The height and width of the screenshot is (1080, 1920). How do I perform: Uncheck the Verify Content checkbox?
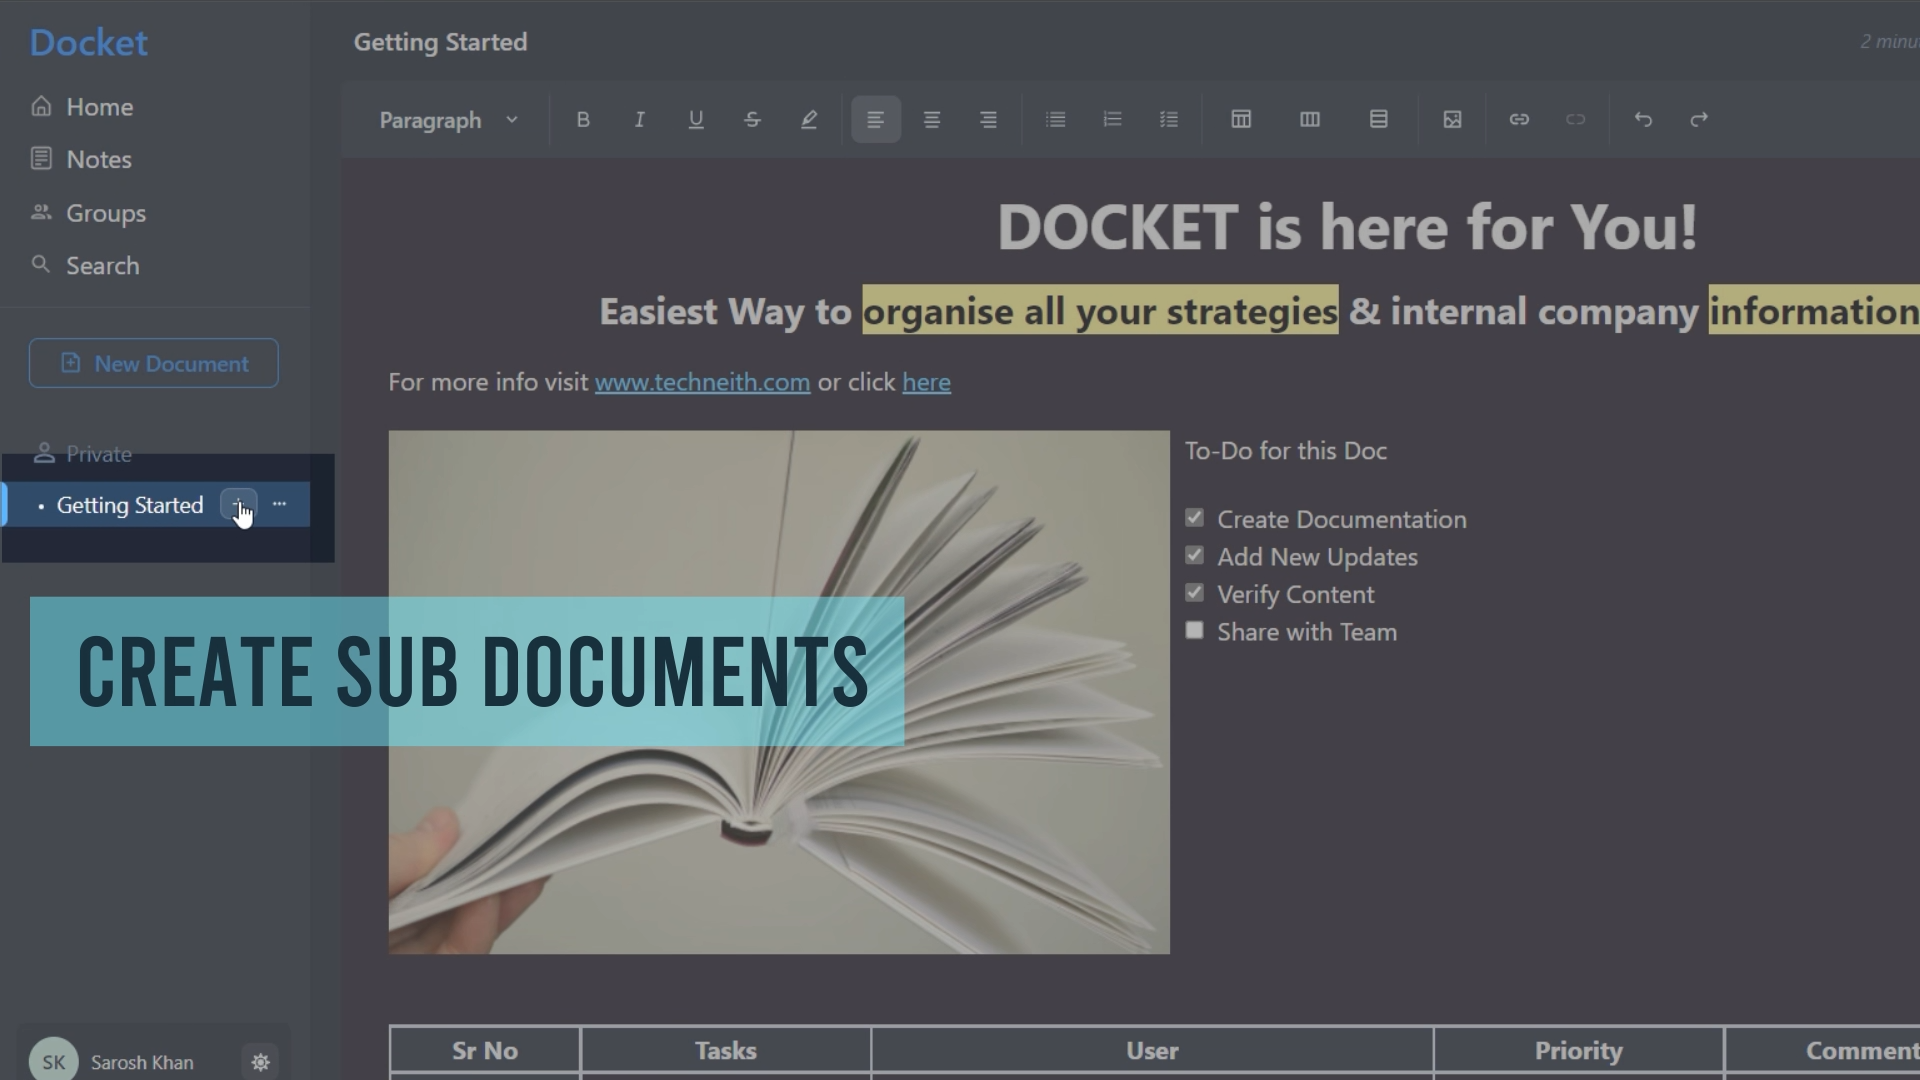(1194, 593)
